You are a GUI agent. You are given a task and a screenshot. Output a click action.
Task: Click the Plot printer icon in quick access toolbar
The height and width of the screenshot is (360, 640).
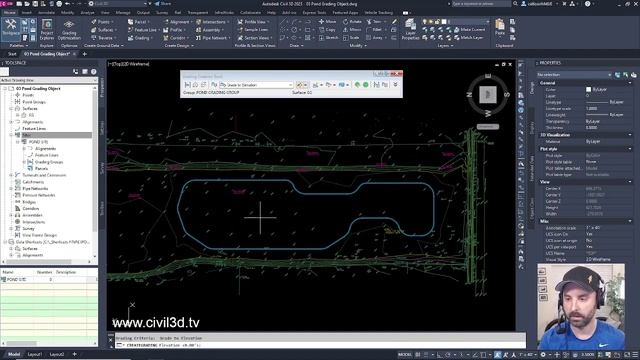pos(59,4)
